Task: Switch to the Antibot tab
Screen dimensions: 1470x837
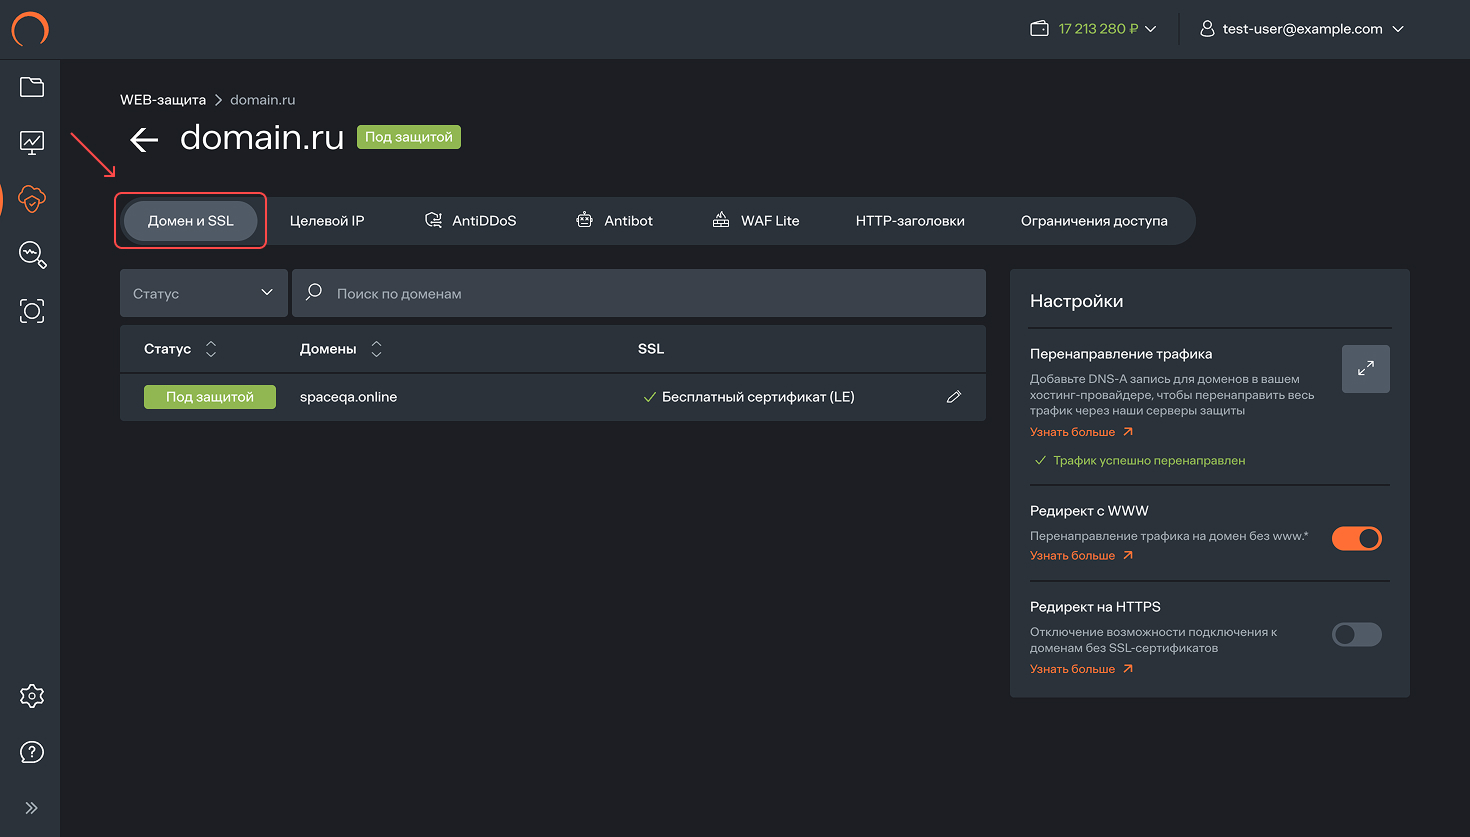Action: pyautogui.click(x=615, y=221)
